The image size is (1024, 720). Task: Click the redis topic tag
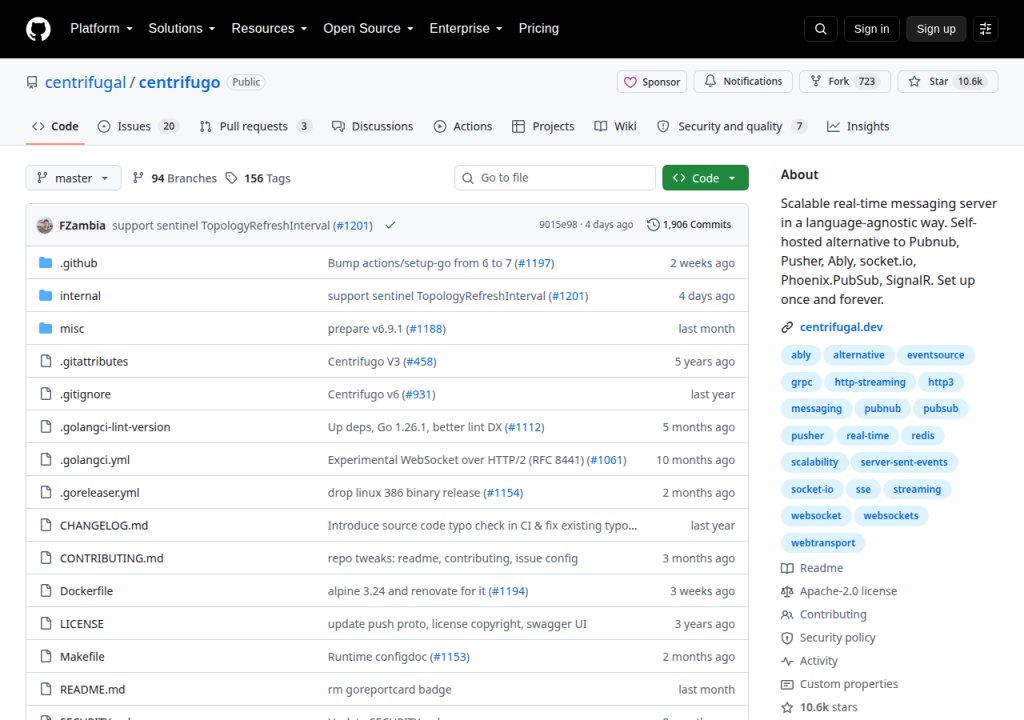923,435
